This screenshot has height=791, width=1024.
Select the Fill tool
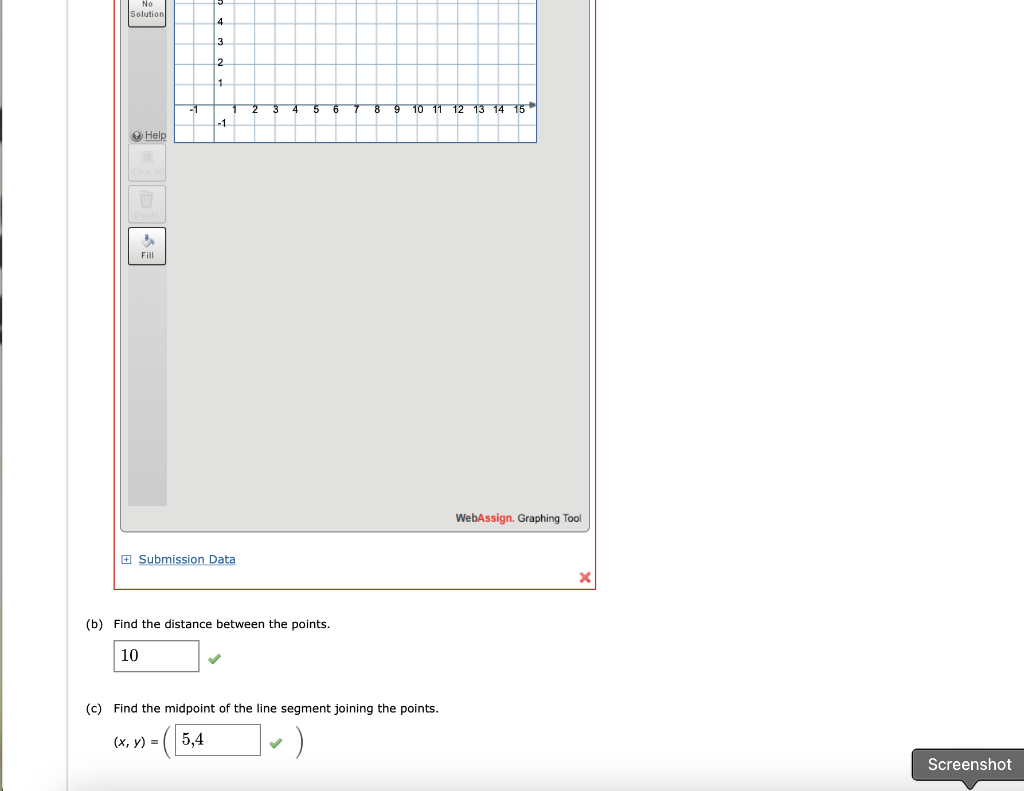pos(146,245)
